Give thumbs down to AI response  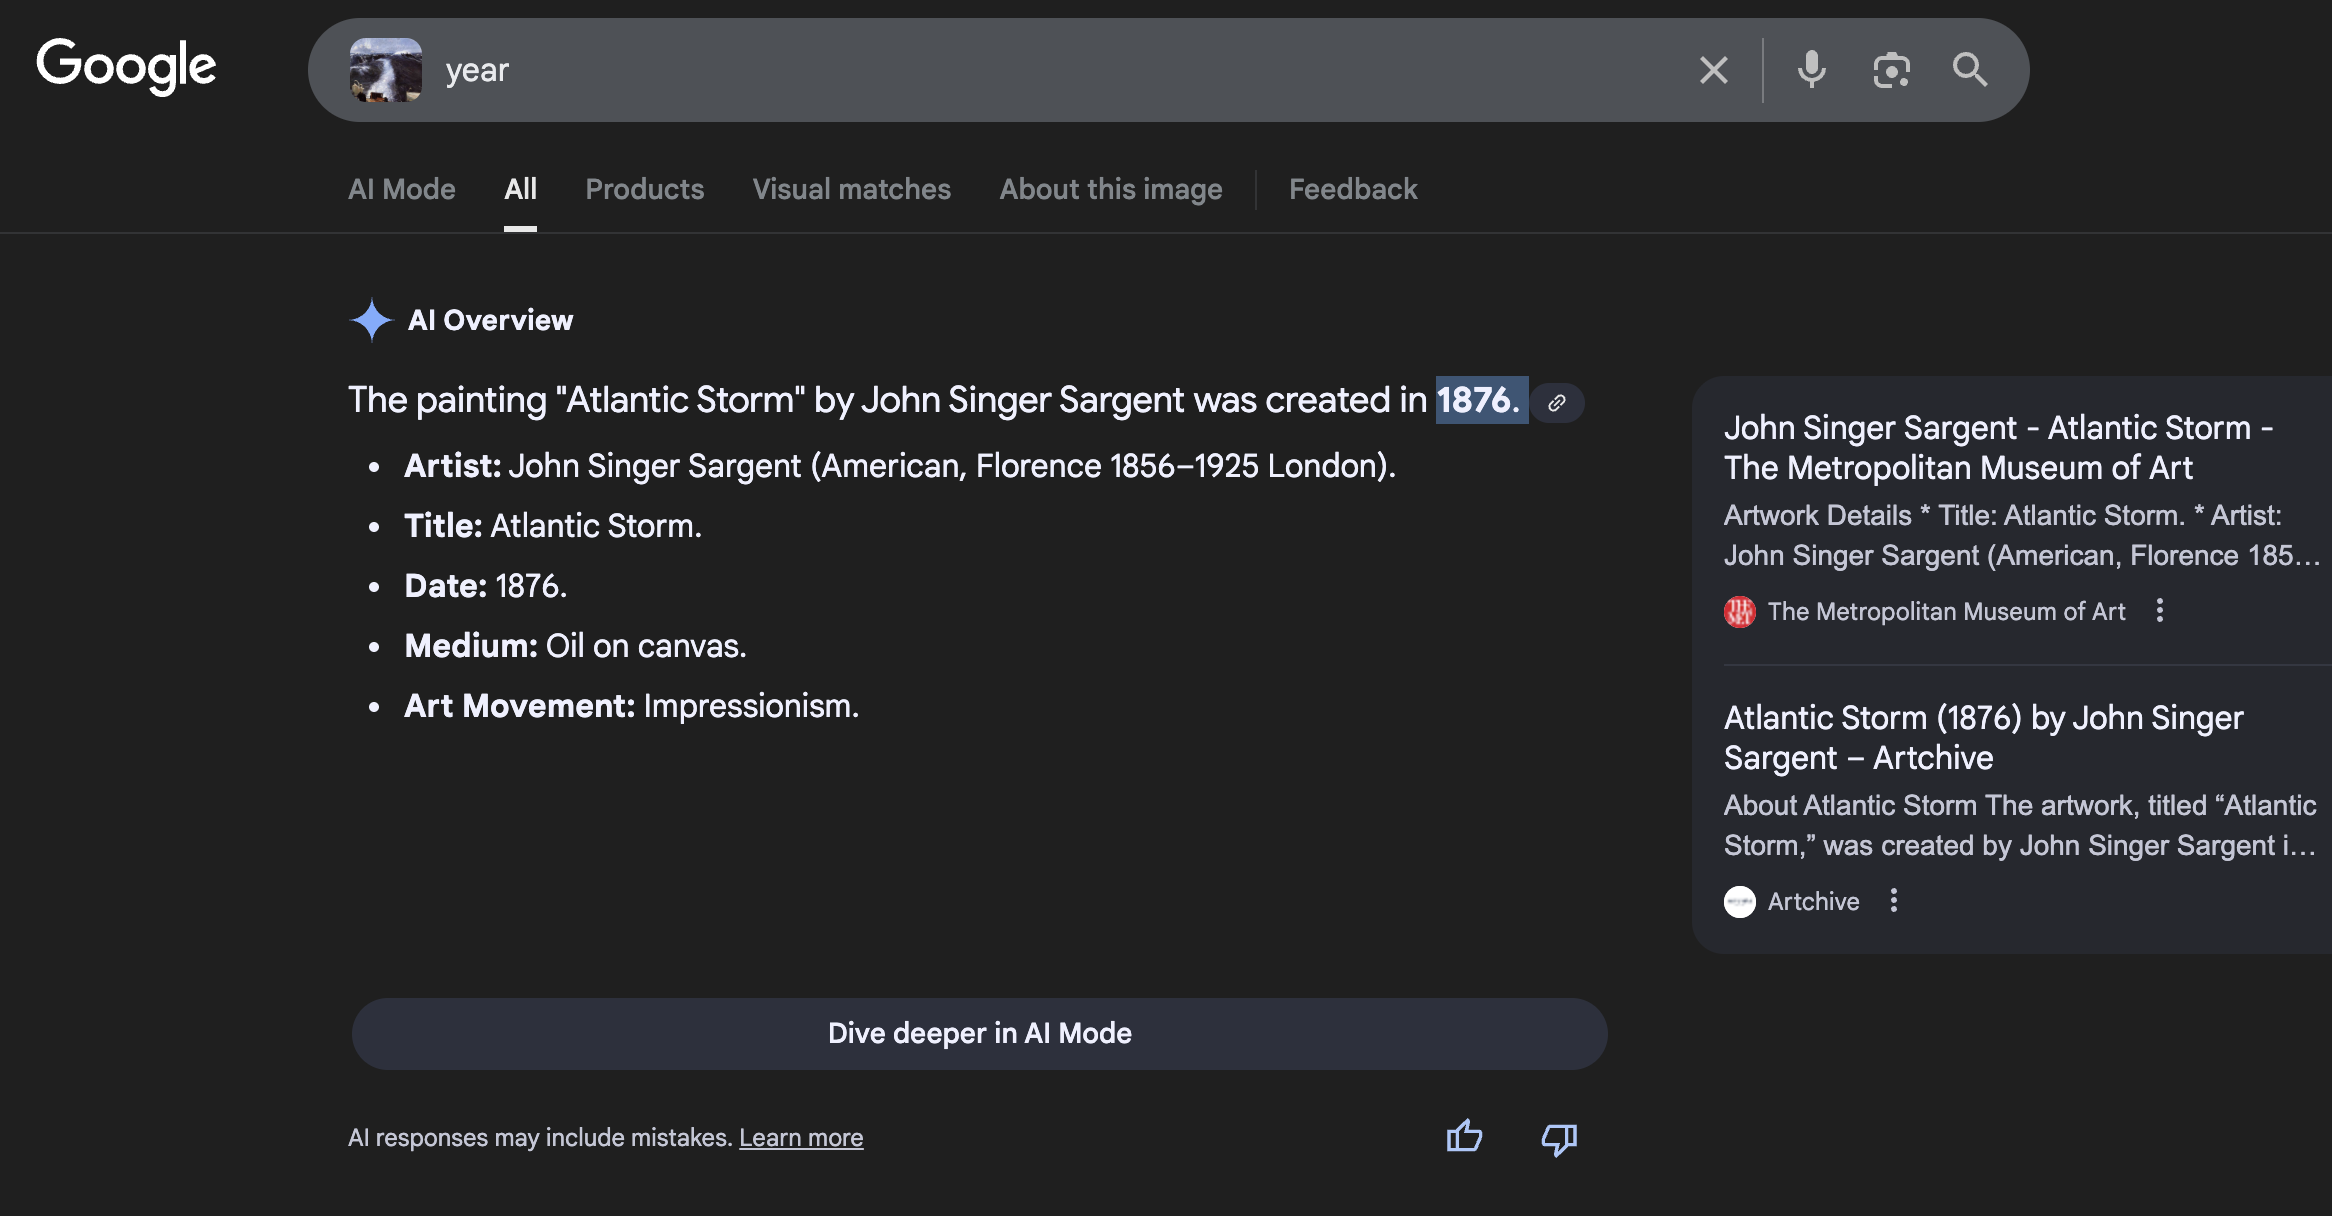coord(1559,1139)
